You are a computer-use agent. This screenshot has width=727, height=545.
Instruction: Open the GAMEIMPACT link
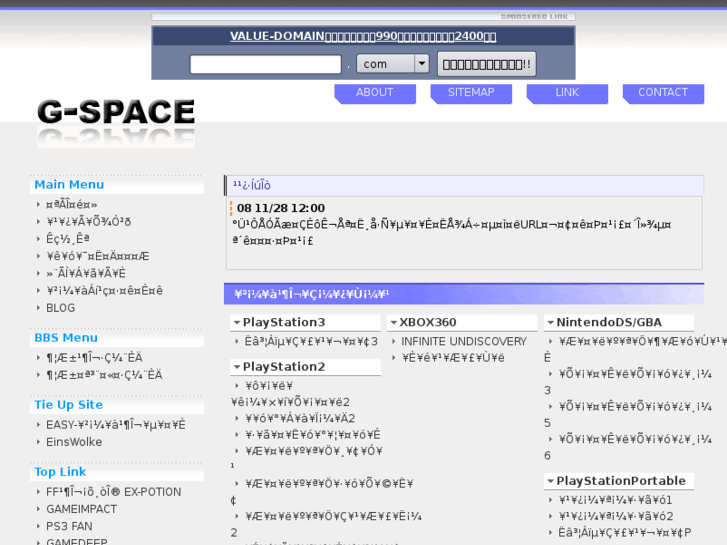tap(82, 509)
